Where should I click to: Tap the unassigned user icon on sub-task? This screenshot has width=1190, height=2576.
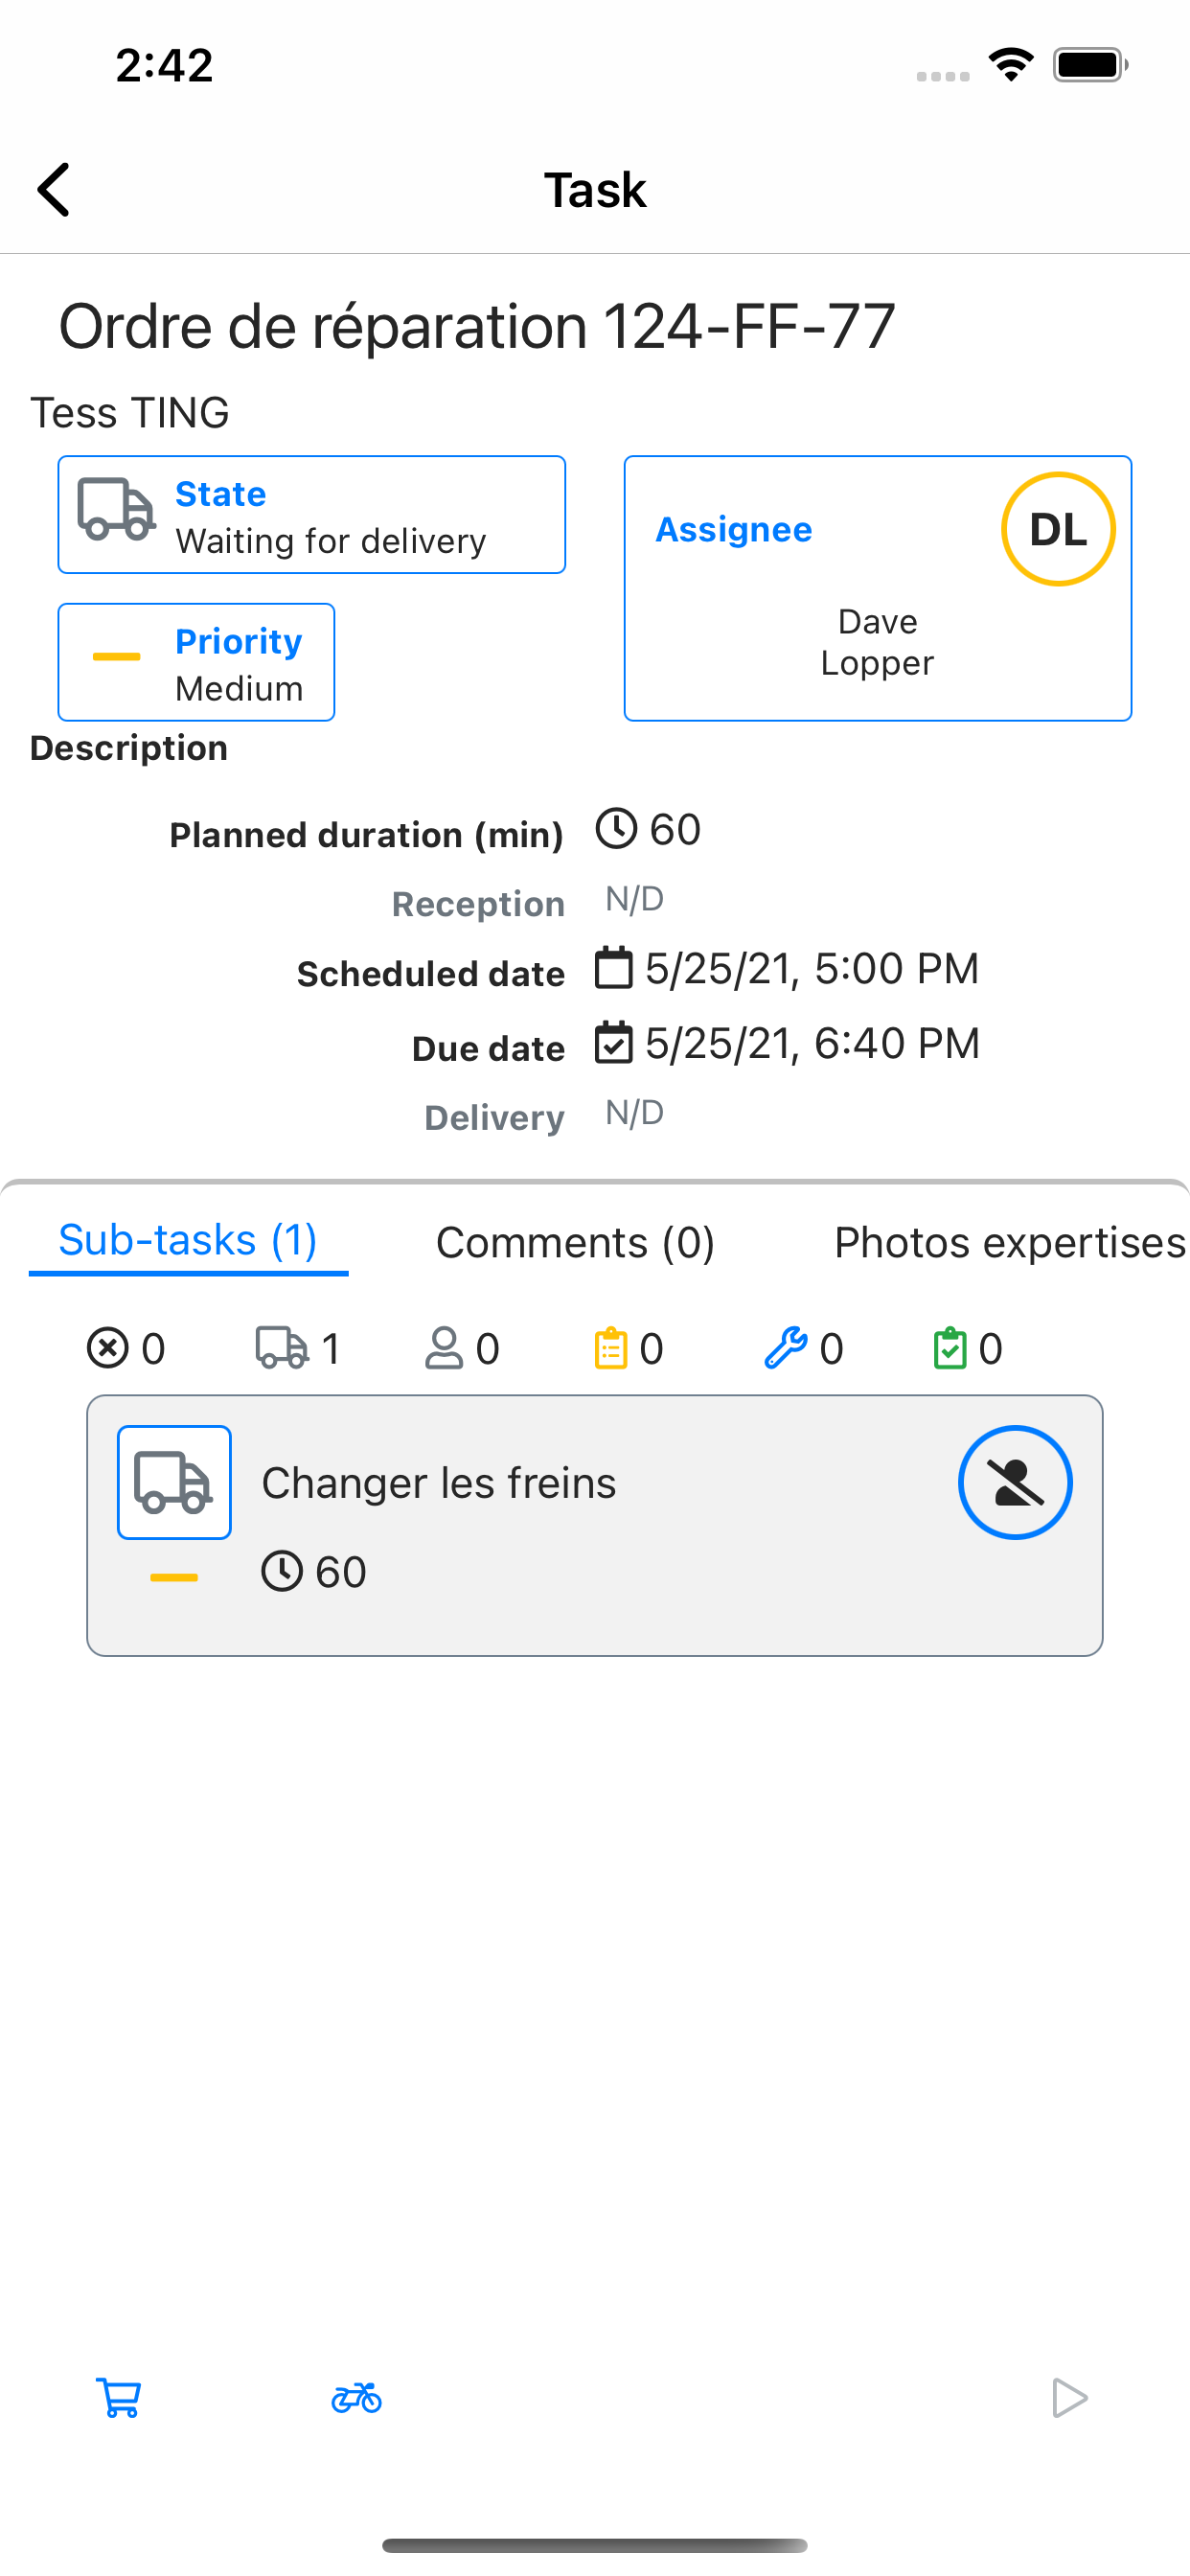[x=1015, y=1482]
